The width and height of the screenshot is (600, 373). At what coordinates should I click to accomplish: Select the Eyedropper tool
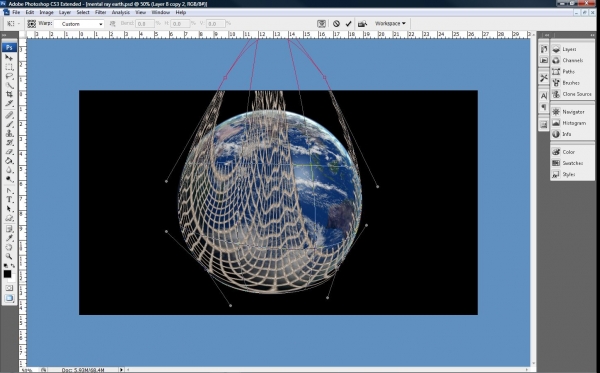click(x=9, y=238)
